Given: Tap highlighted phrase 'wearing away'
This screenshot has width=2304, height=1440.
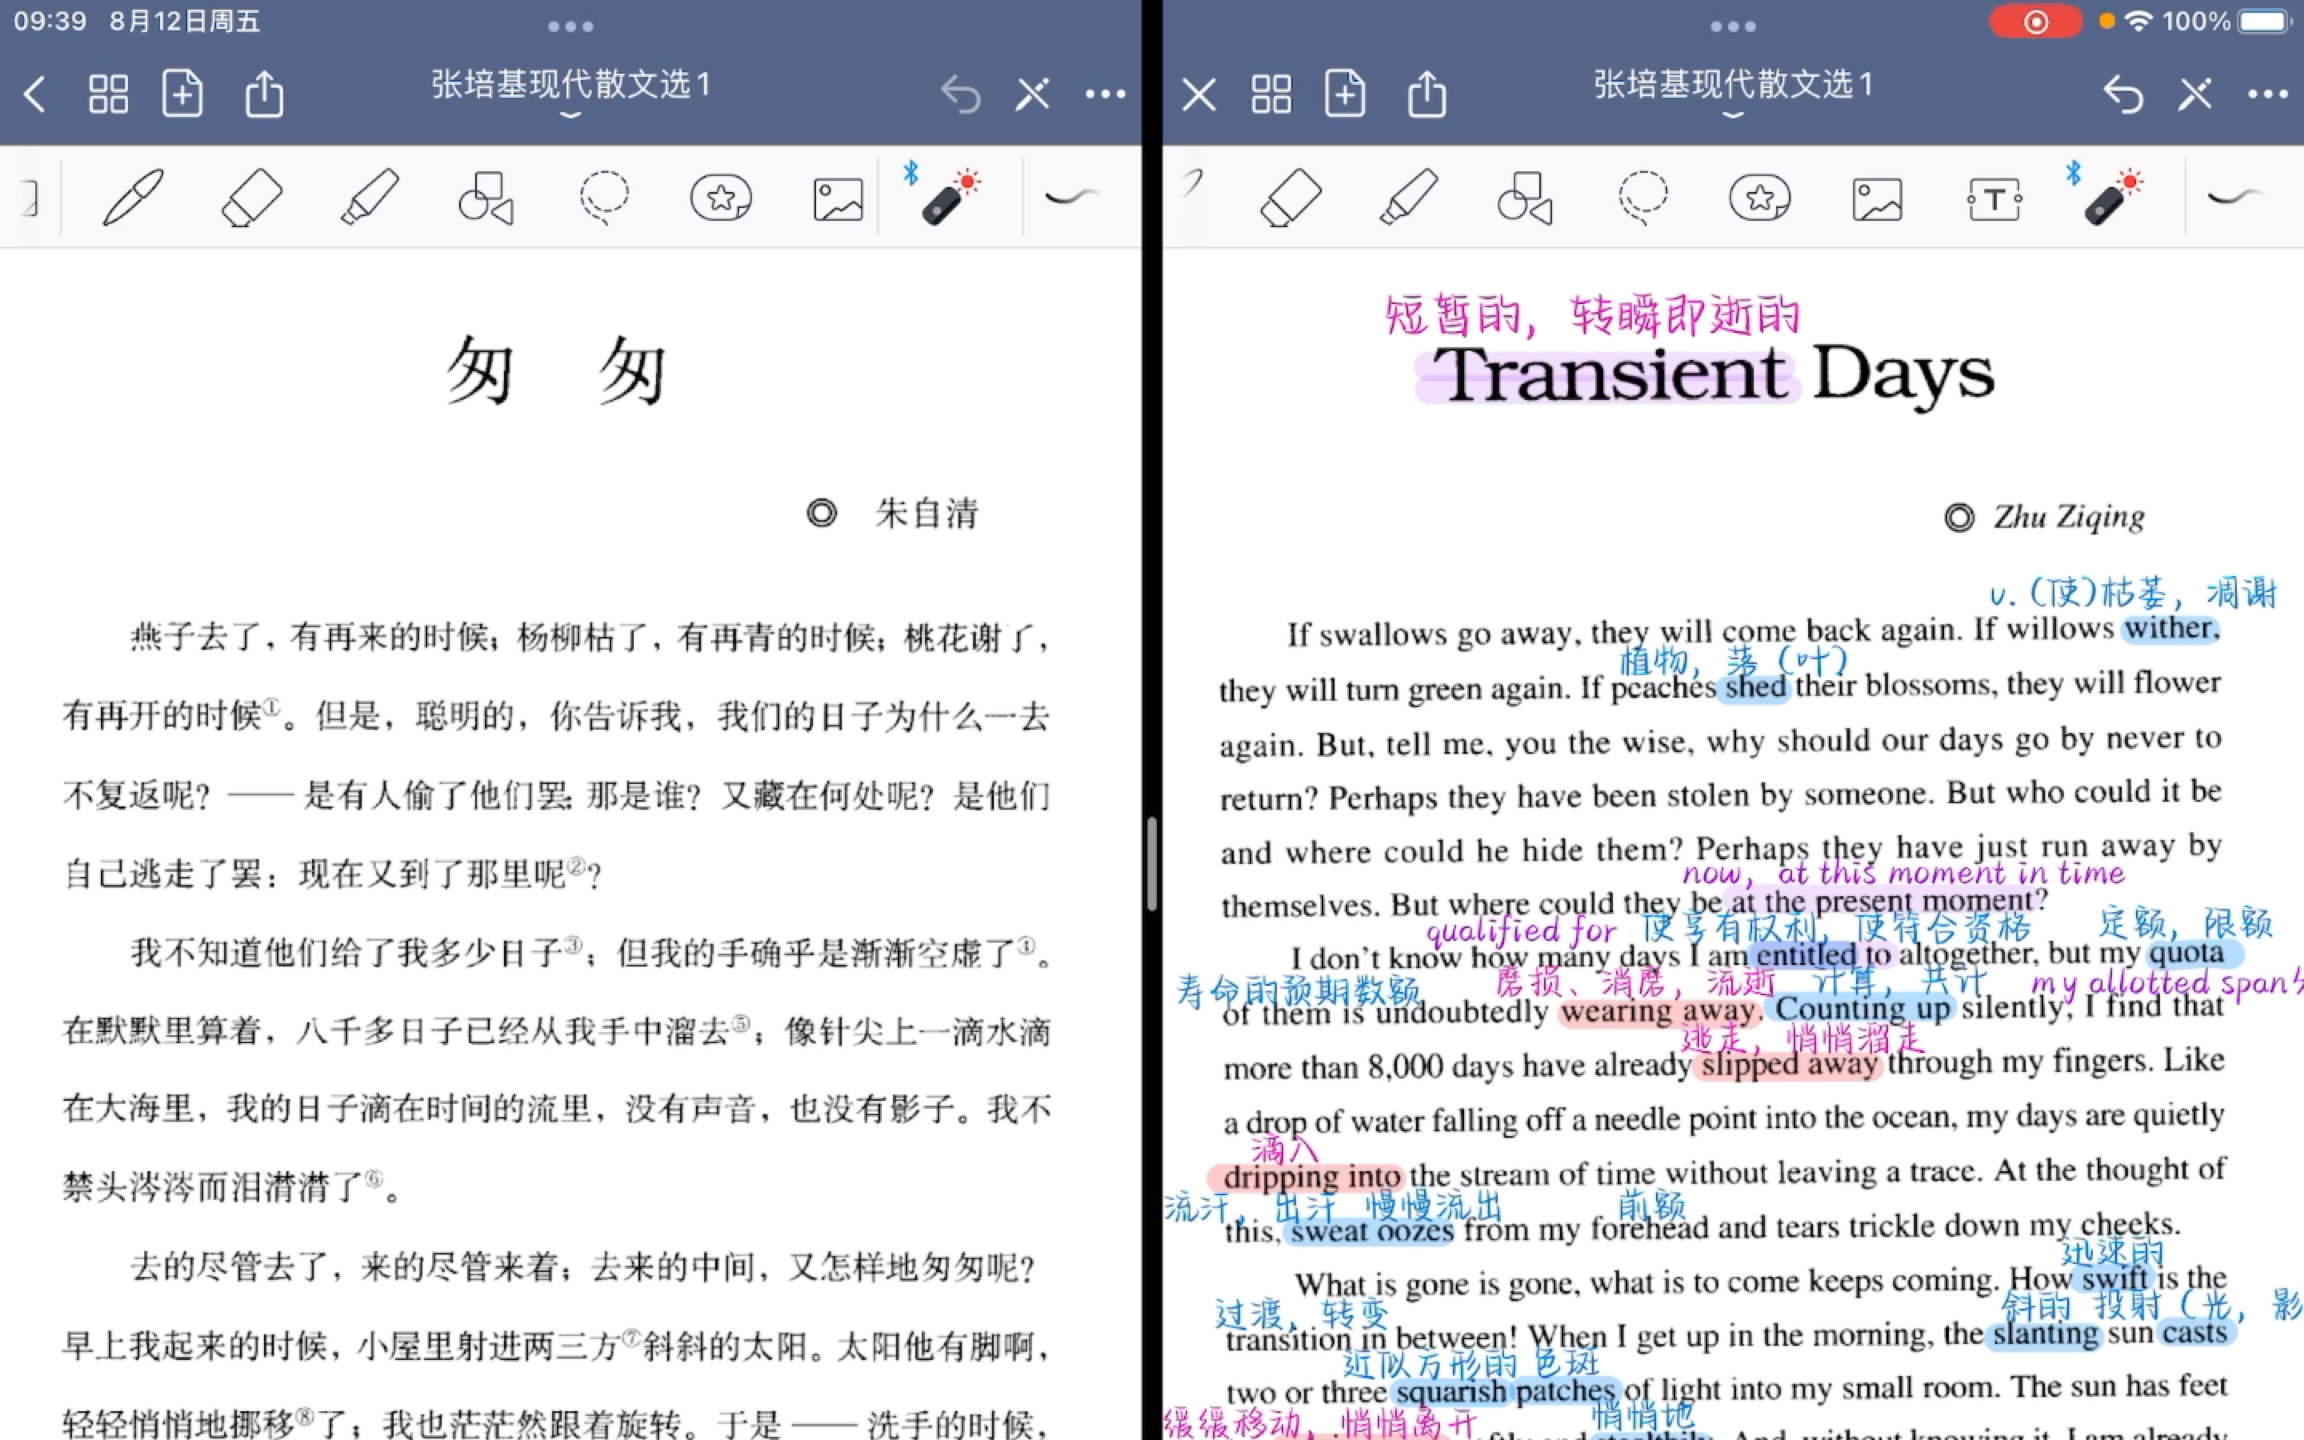Looking at the screenshot, I should pyautogui.click(x=1657, y=1012).
